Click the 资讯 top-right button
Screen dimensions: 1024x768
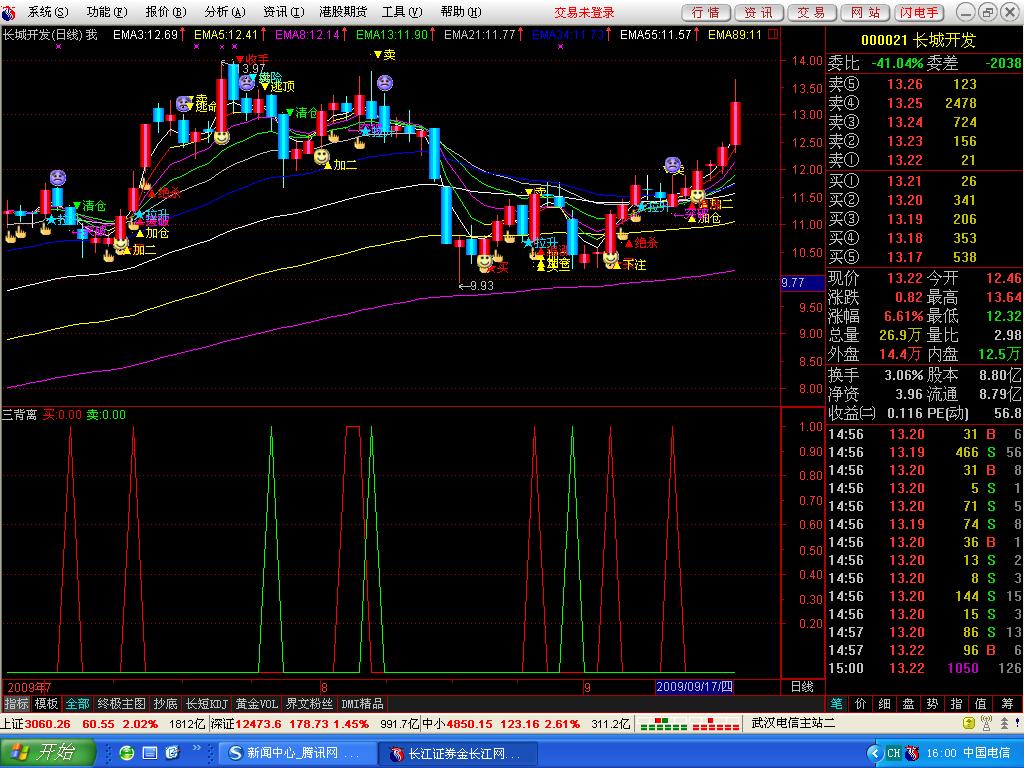(x=758, y=12)
